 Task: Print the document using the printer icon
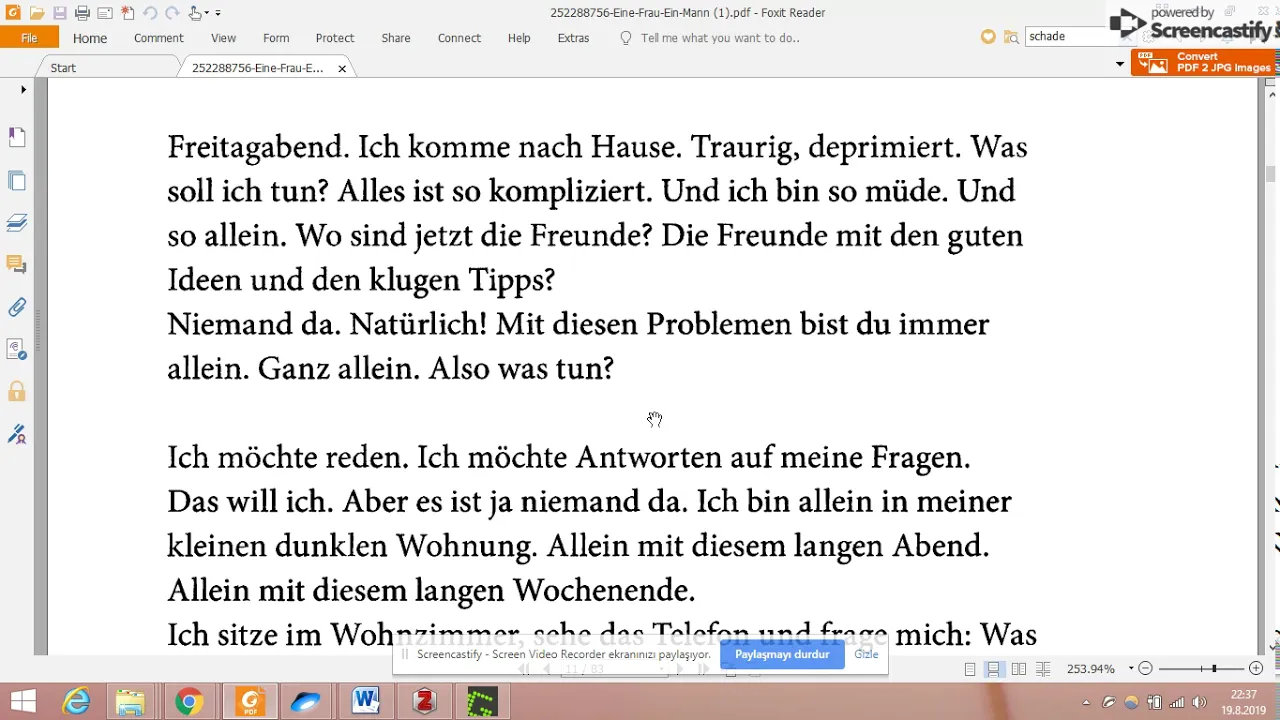click(x=82, y=13)
